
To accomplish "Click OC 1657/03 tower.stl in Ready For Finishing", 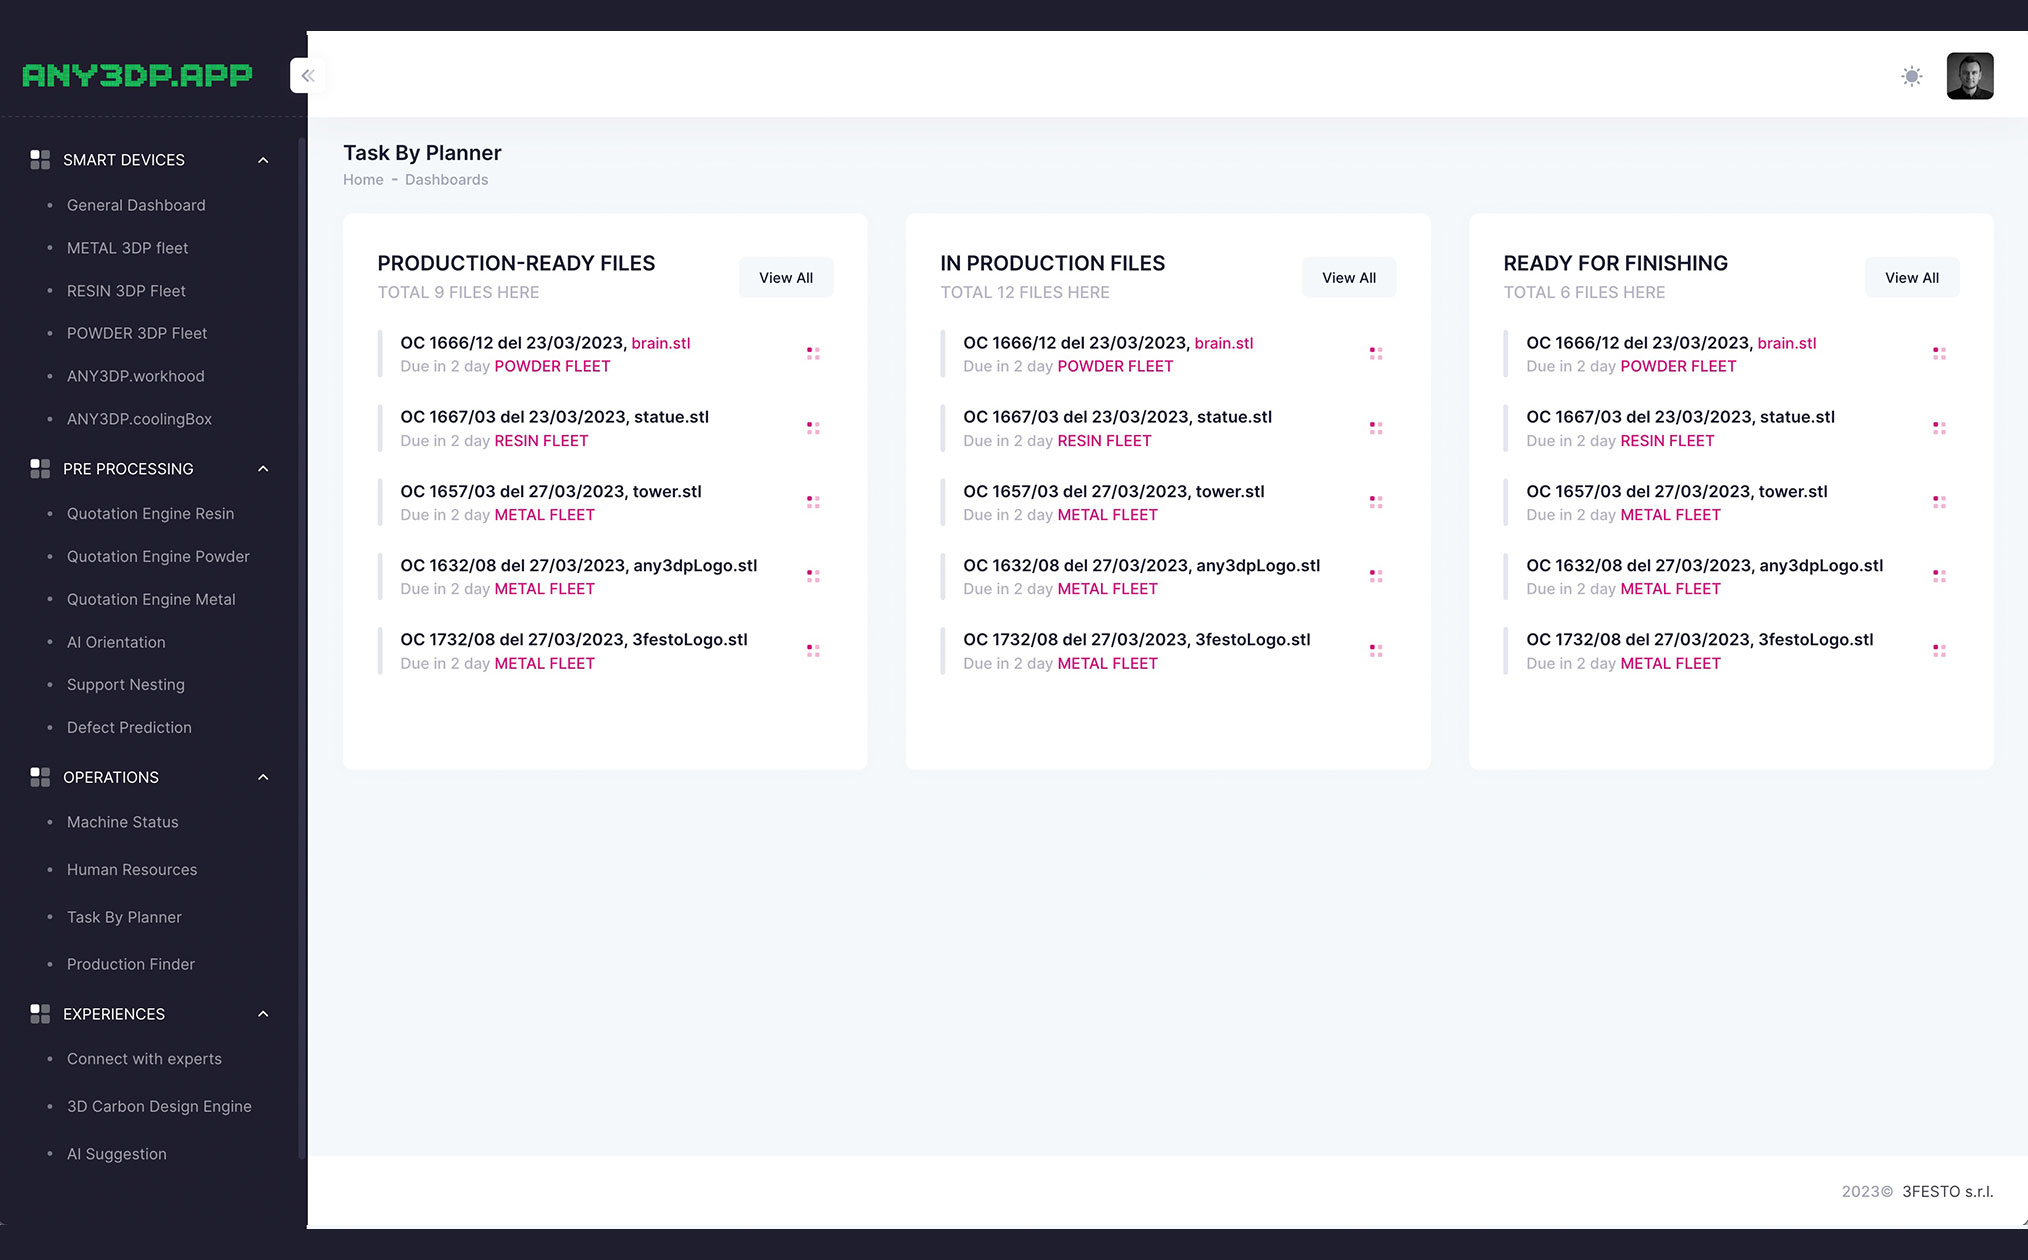I will [x=1677, y=492].
